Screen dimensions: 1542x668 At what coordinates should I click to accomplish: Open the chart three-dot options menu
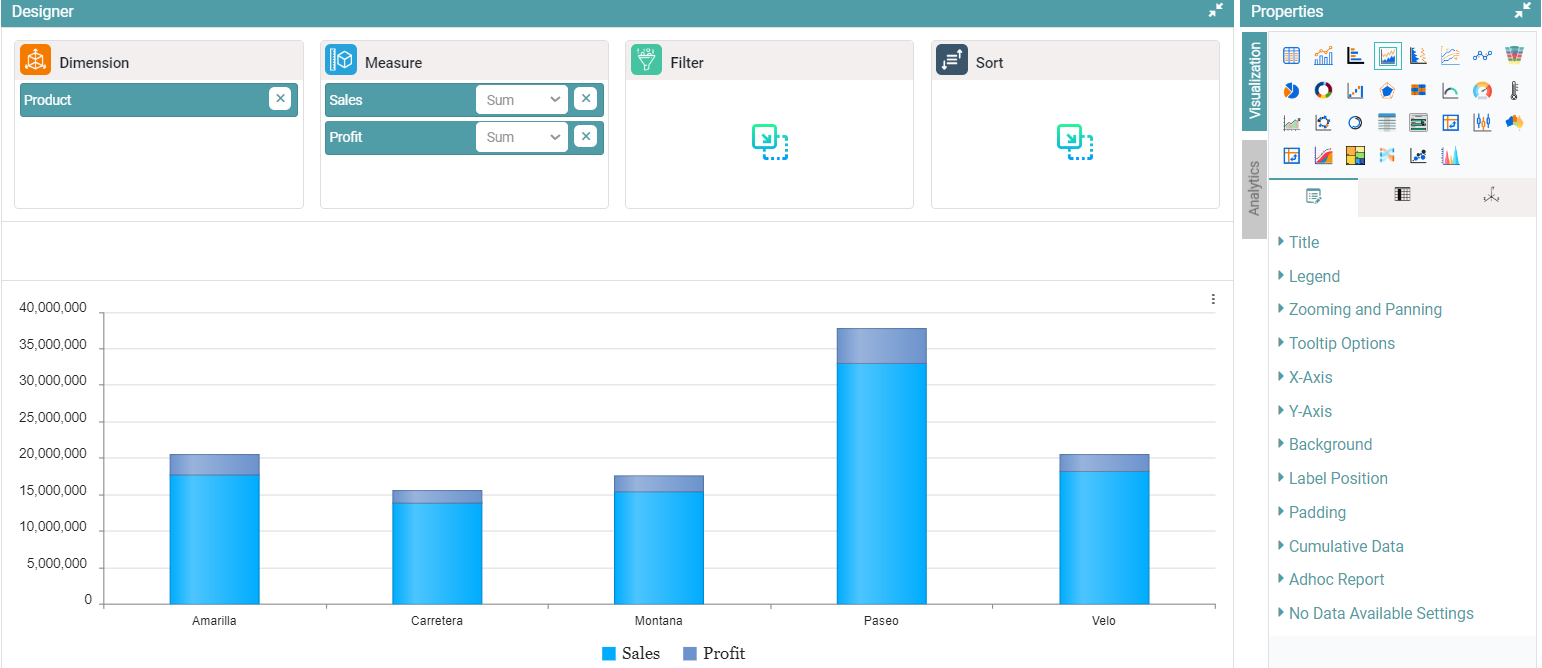pos(1213,299)
